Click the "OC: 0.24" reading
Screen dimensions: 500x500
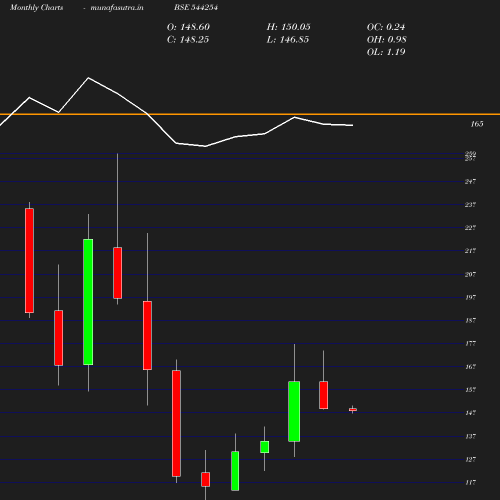click(x=386, y=27)
